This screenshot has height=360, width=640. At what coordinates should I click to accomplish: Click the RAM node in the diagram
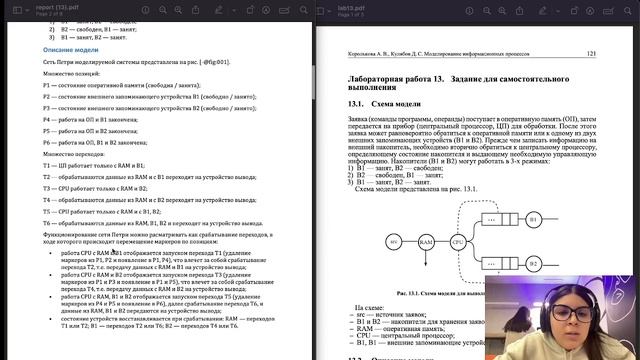tap(426, 242)
